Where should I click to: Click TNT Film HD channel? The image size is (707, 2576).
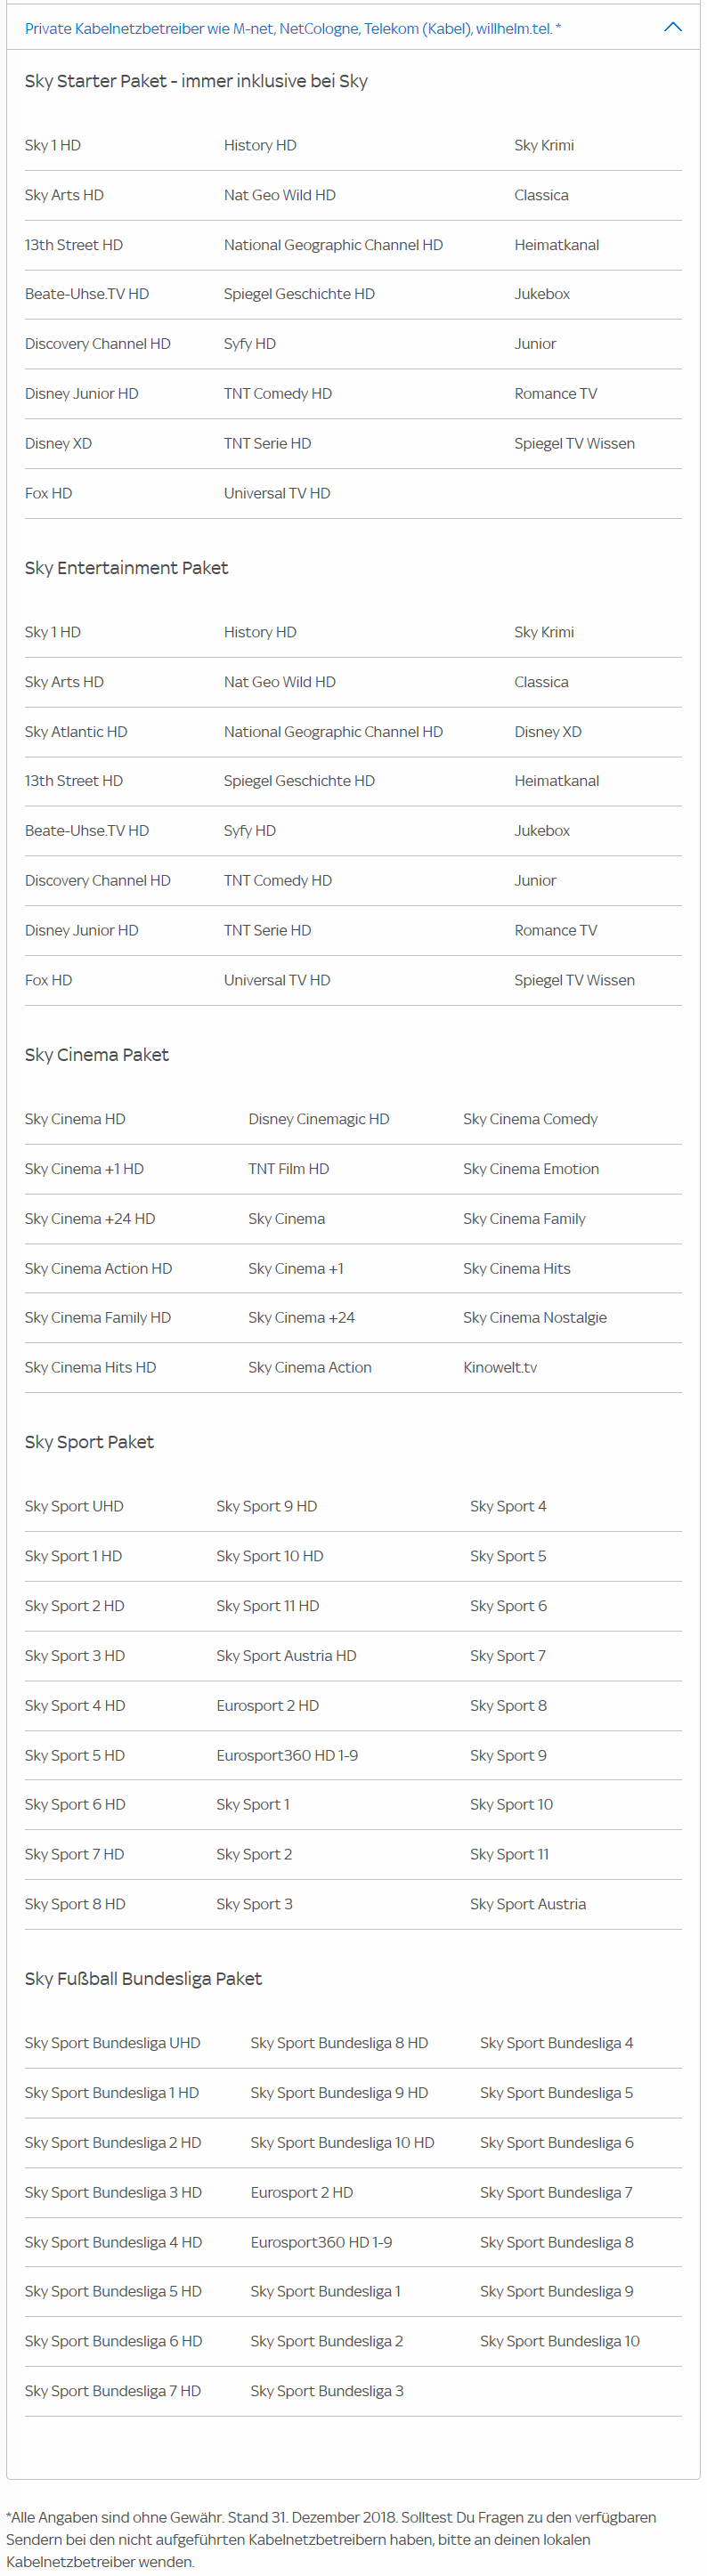point(289,1168)
